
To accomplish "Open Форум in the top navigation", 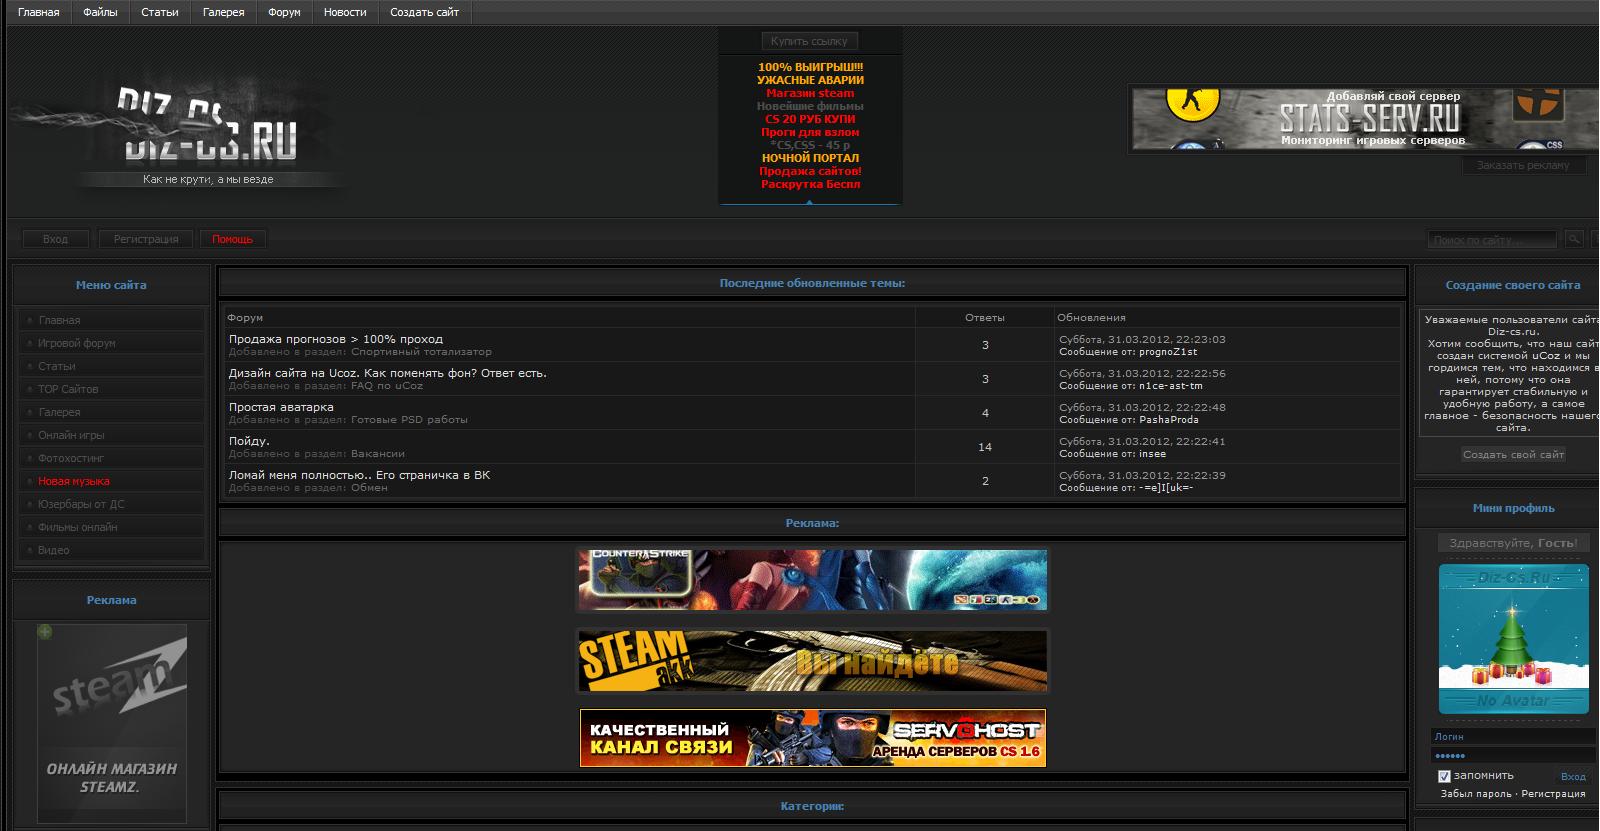I will coord(284,12).
